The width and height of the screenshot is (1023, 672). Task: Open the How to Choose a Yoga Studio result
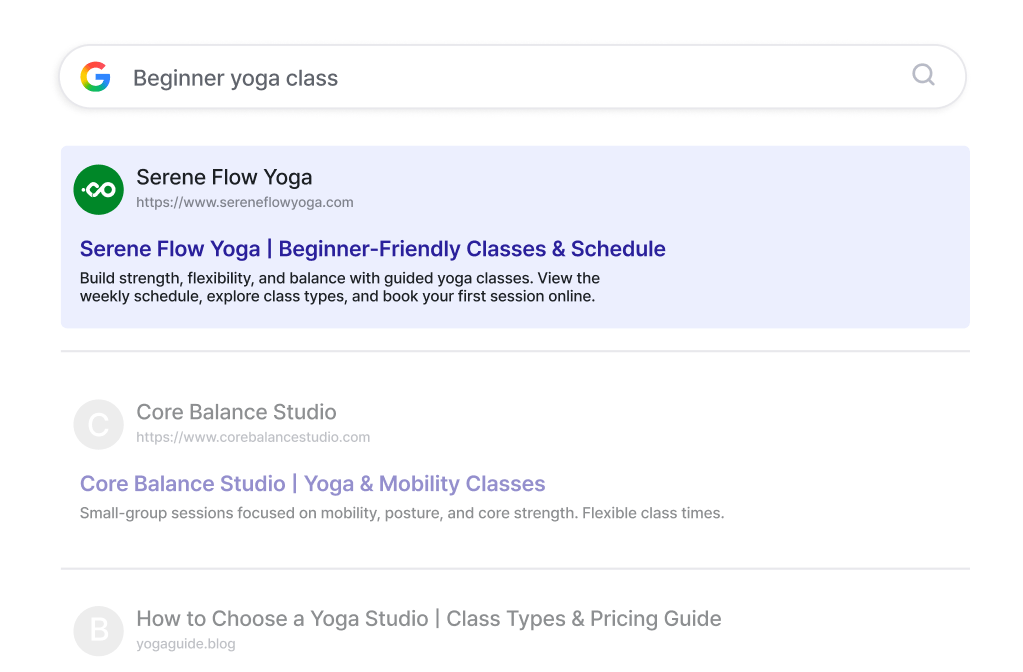(x=430, y=618)
